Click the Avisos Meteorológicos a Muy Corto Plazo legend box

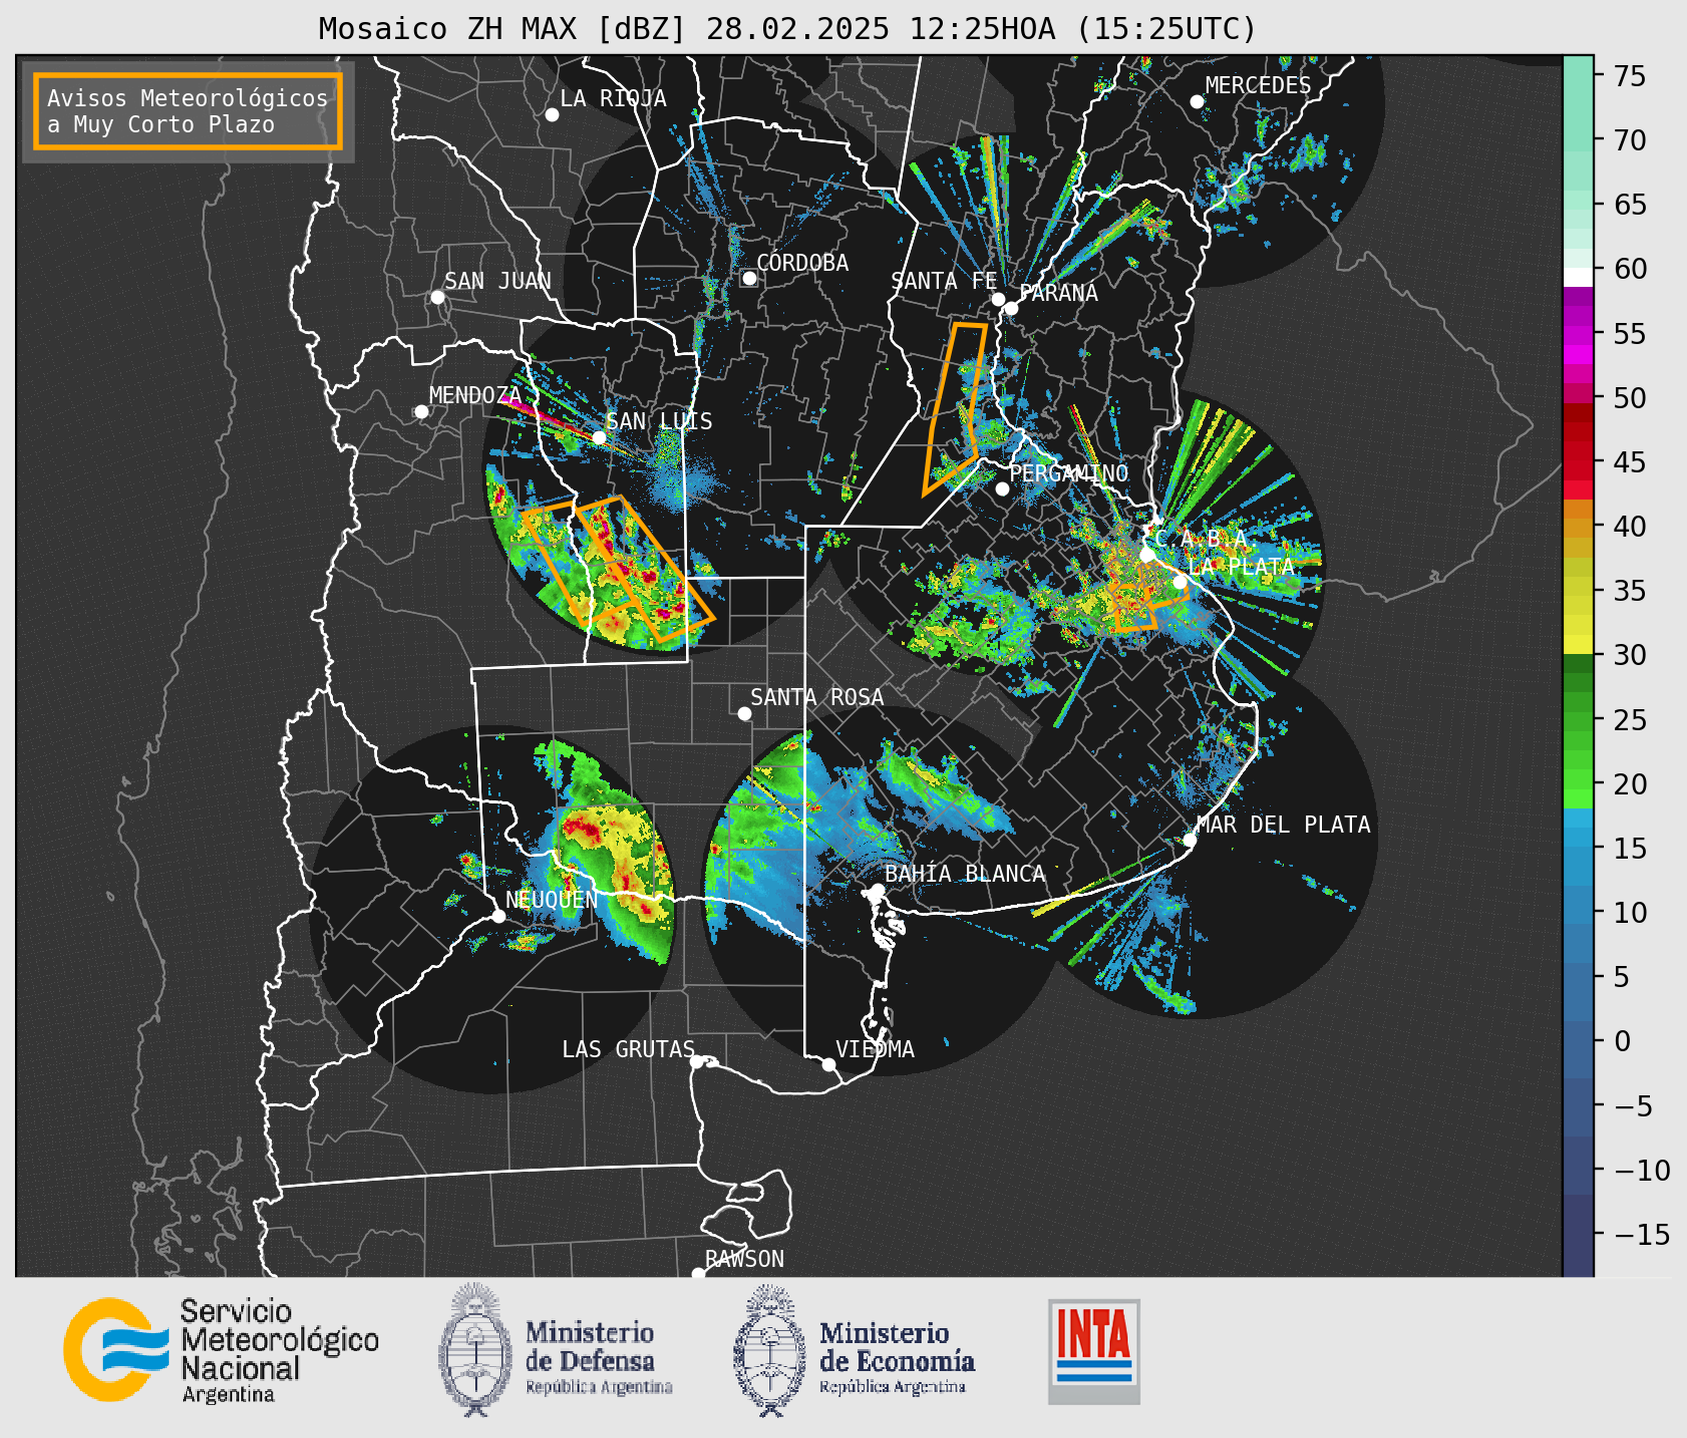(x=188, y=111)
